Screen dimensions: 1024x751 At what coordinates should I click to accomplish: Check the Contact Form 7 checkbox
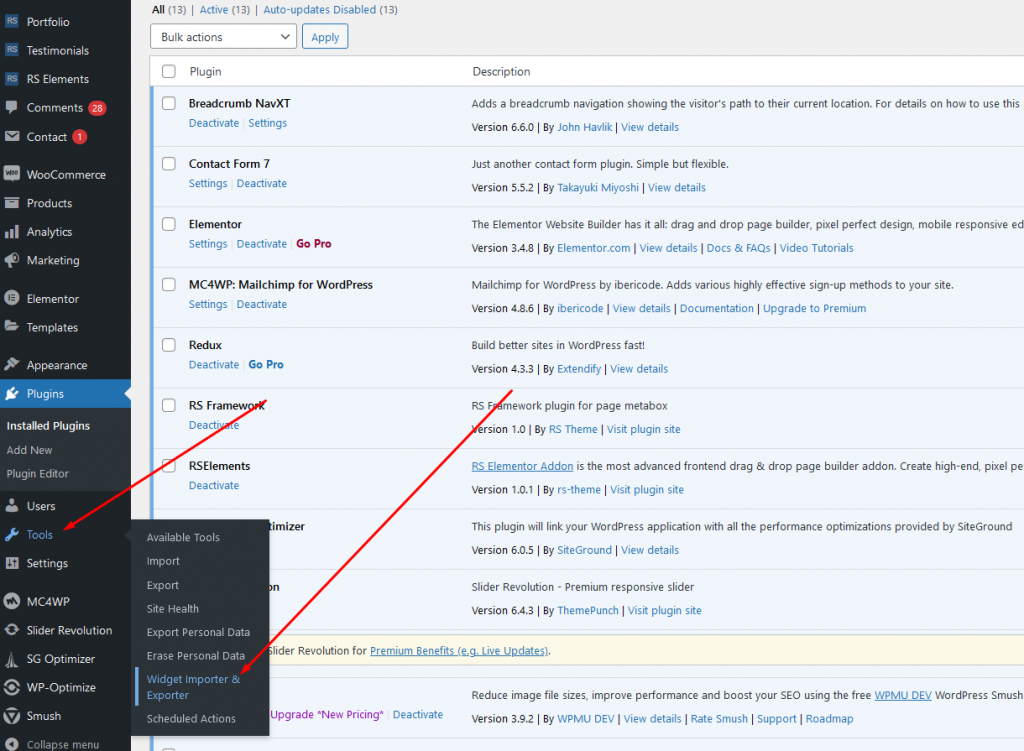coord(168,163)
